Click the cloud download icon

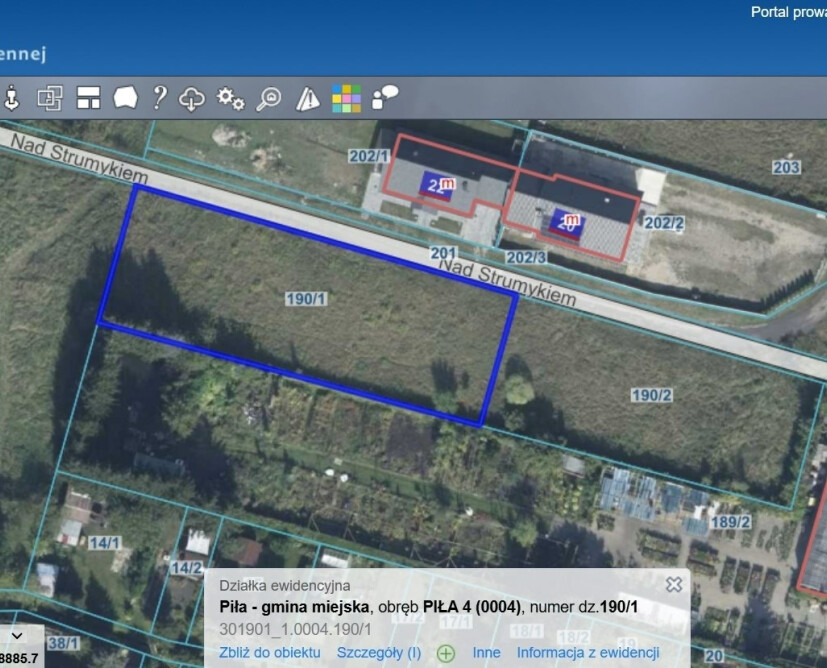click(192, 98)
